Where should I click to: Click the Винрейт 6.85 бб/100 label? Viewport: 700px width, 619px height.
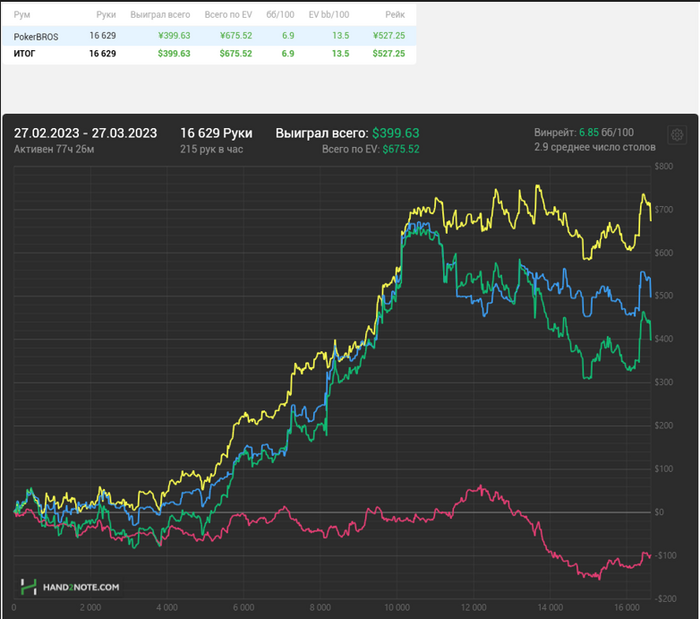[x=584, y=132]
